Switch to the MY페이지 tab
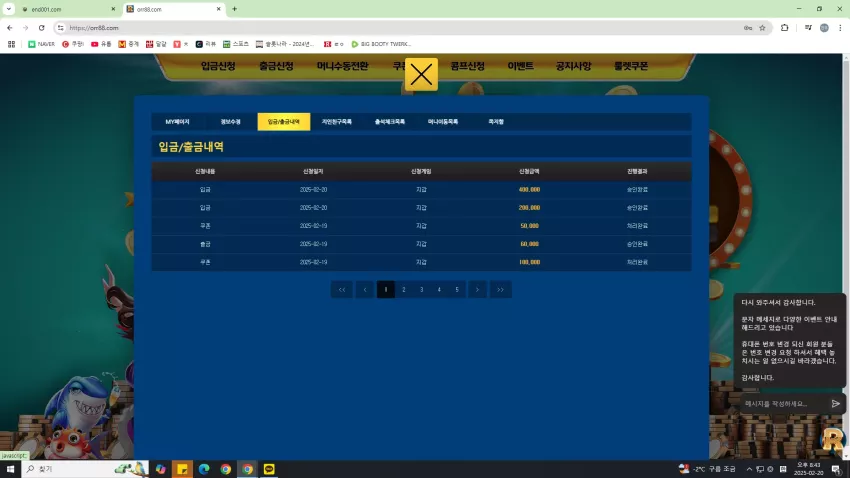 tap(177, 122)
